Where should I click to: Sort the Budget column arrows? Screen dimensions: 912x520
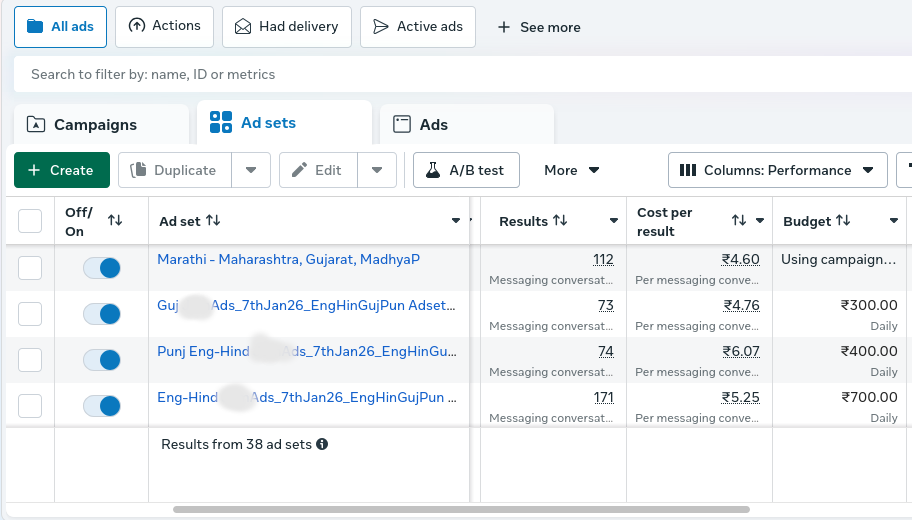842,221
